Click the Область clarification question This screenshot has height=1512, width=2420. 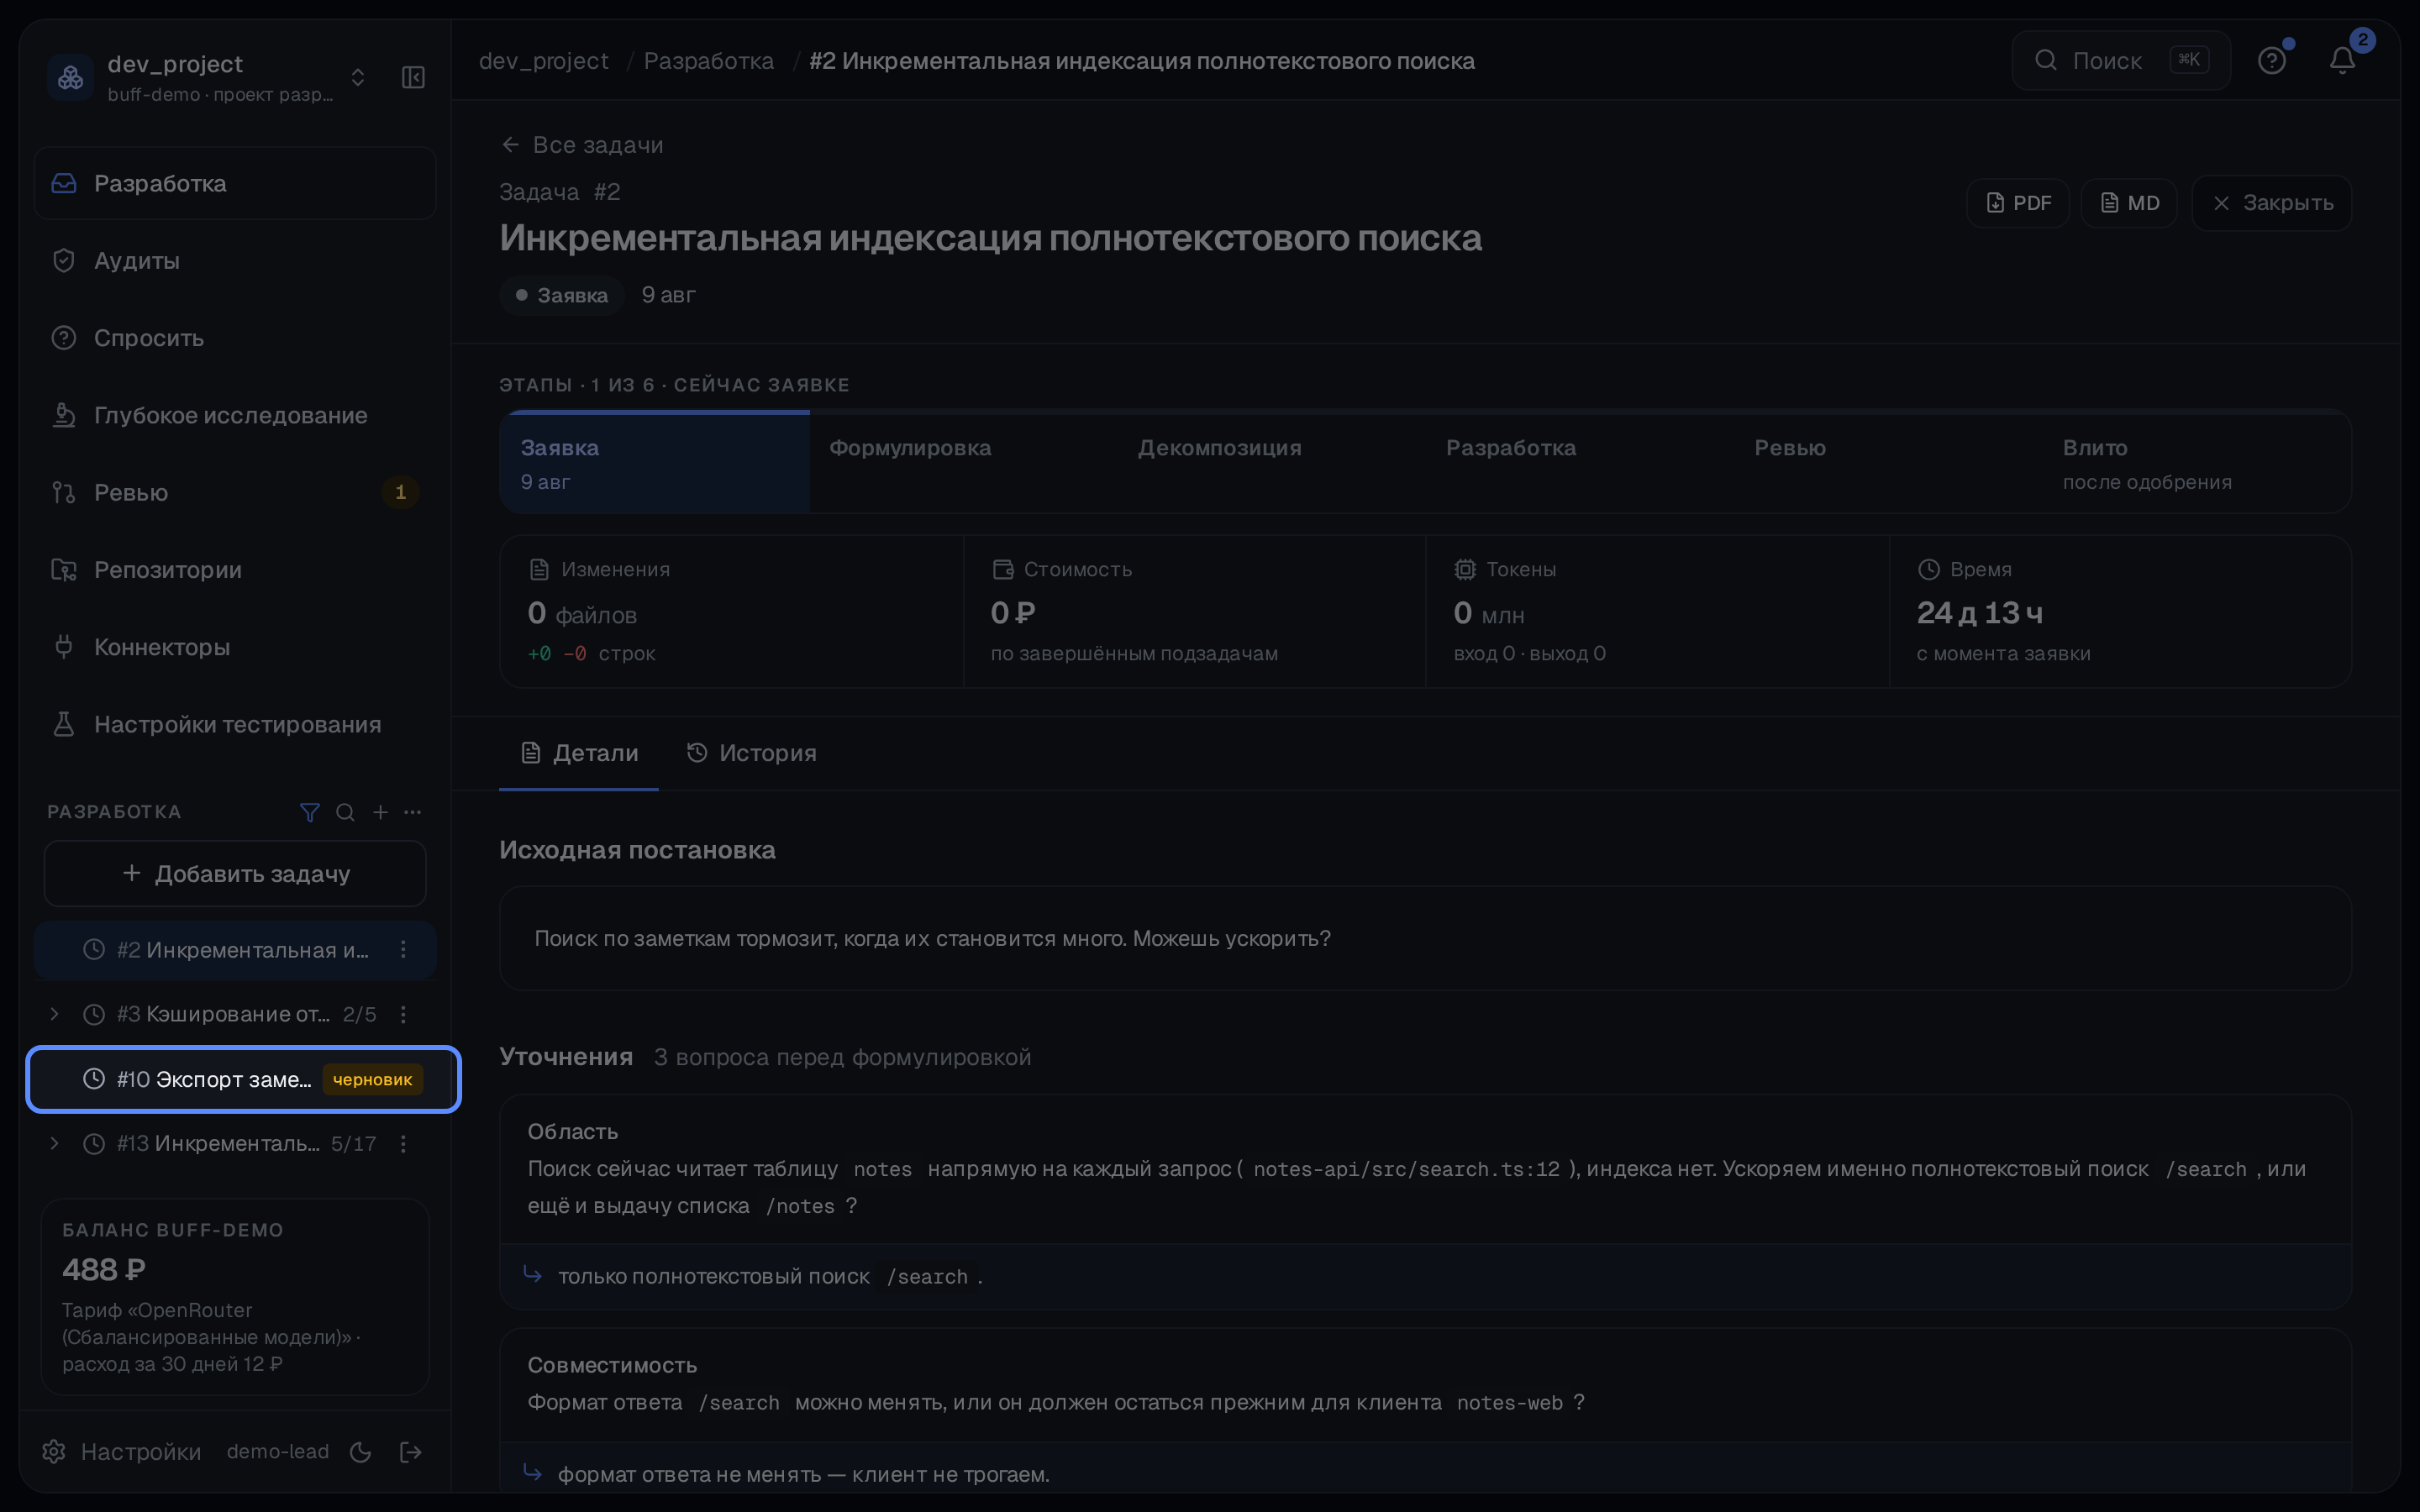coord(1425,1169)
